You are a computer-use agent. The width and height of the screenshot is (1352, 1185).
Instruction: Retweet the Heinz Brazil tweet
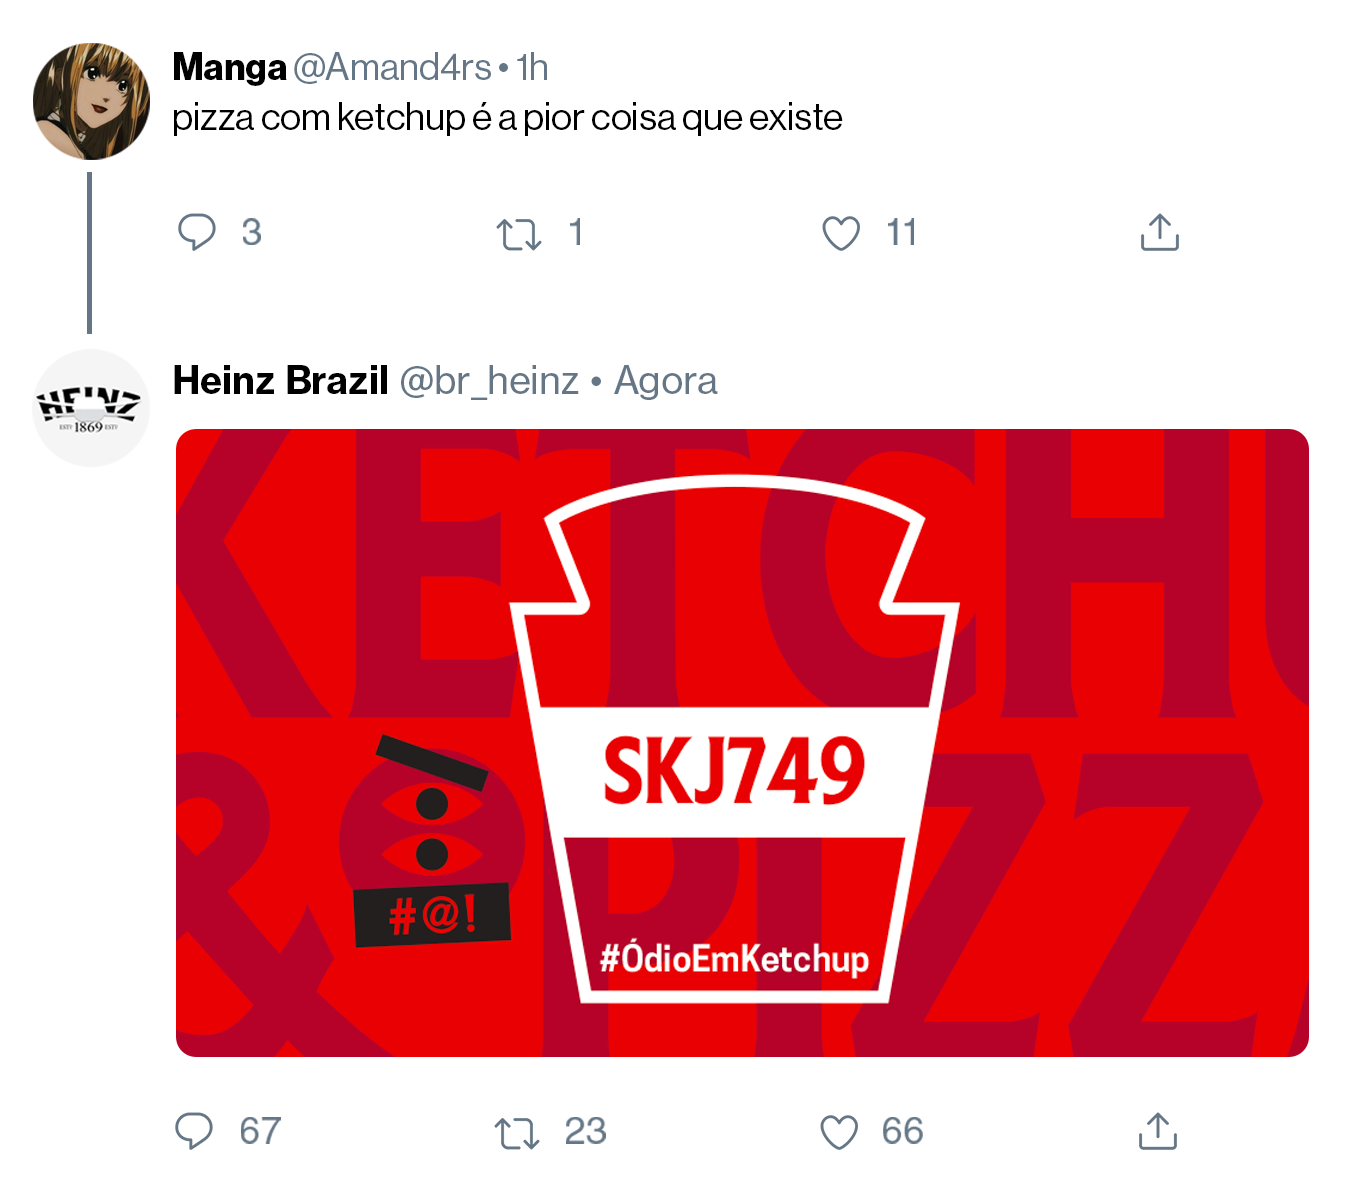[x=517, y=1133]
